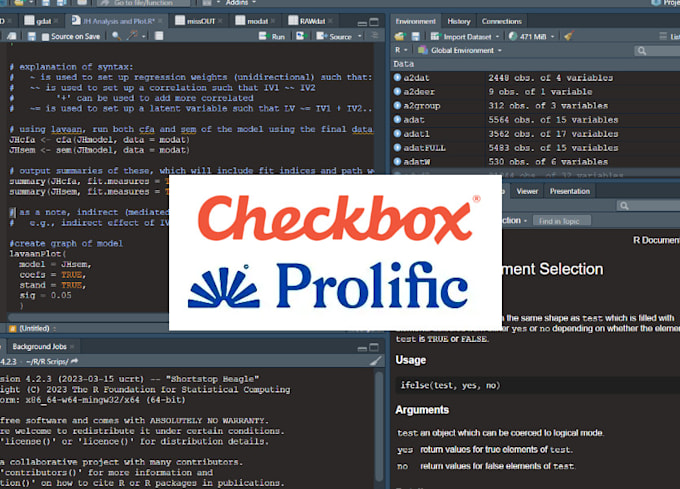Open the Presentation tab
The height and width of the screenshot is (489, 680).
569,191
